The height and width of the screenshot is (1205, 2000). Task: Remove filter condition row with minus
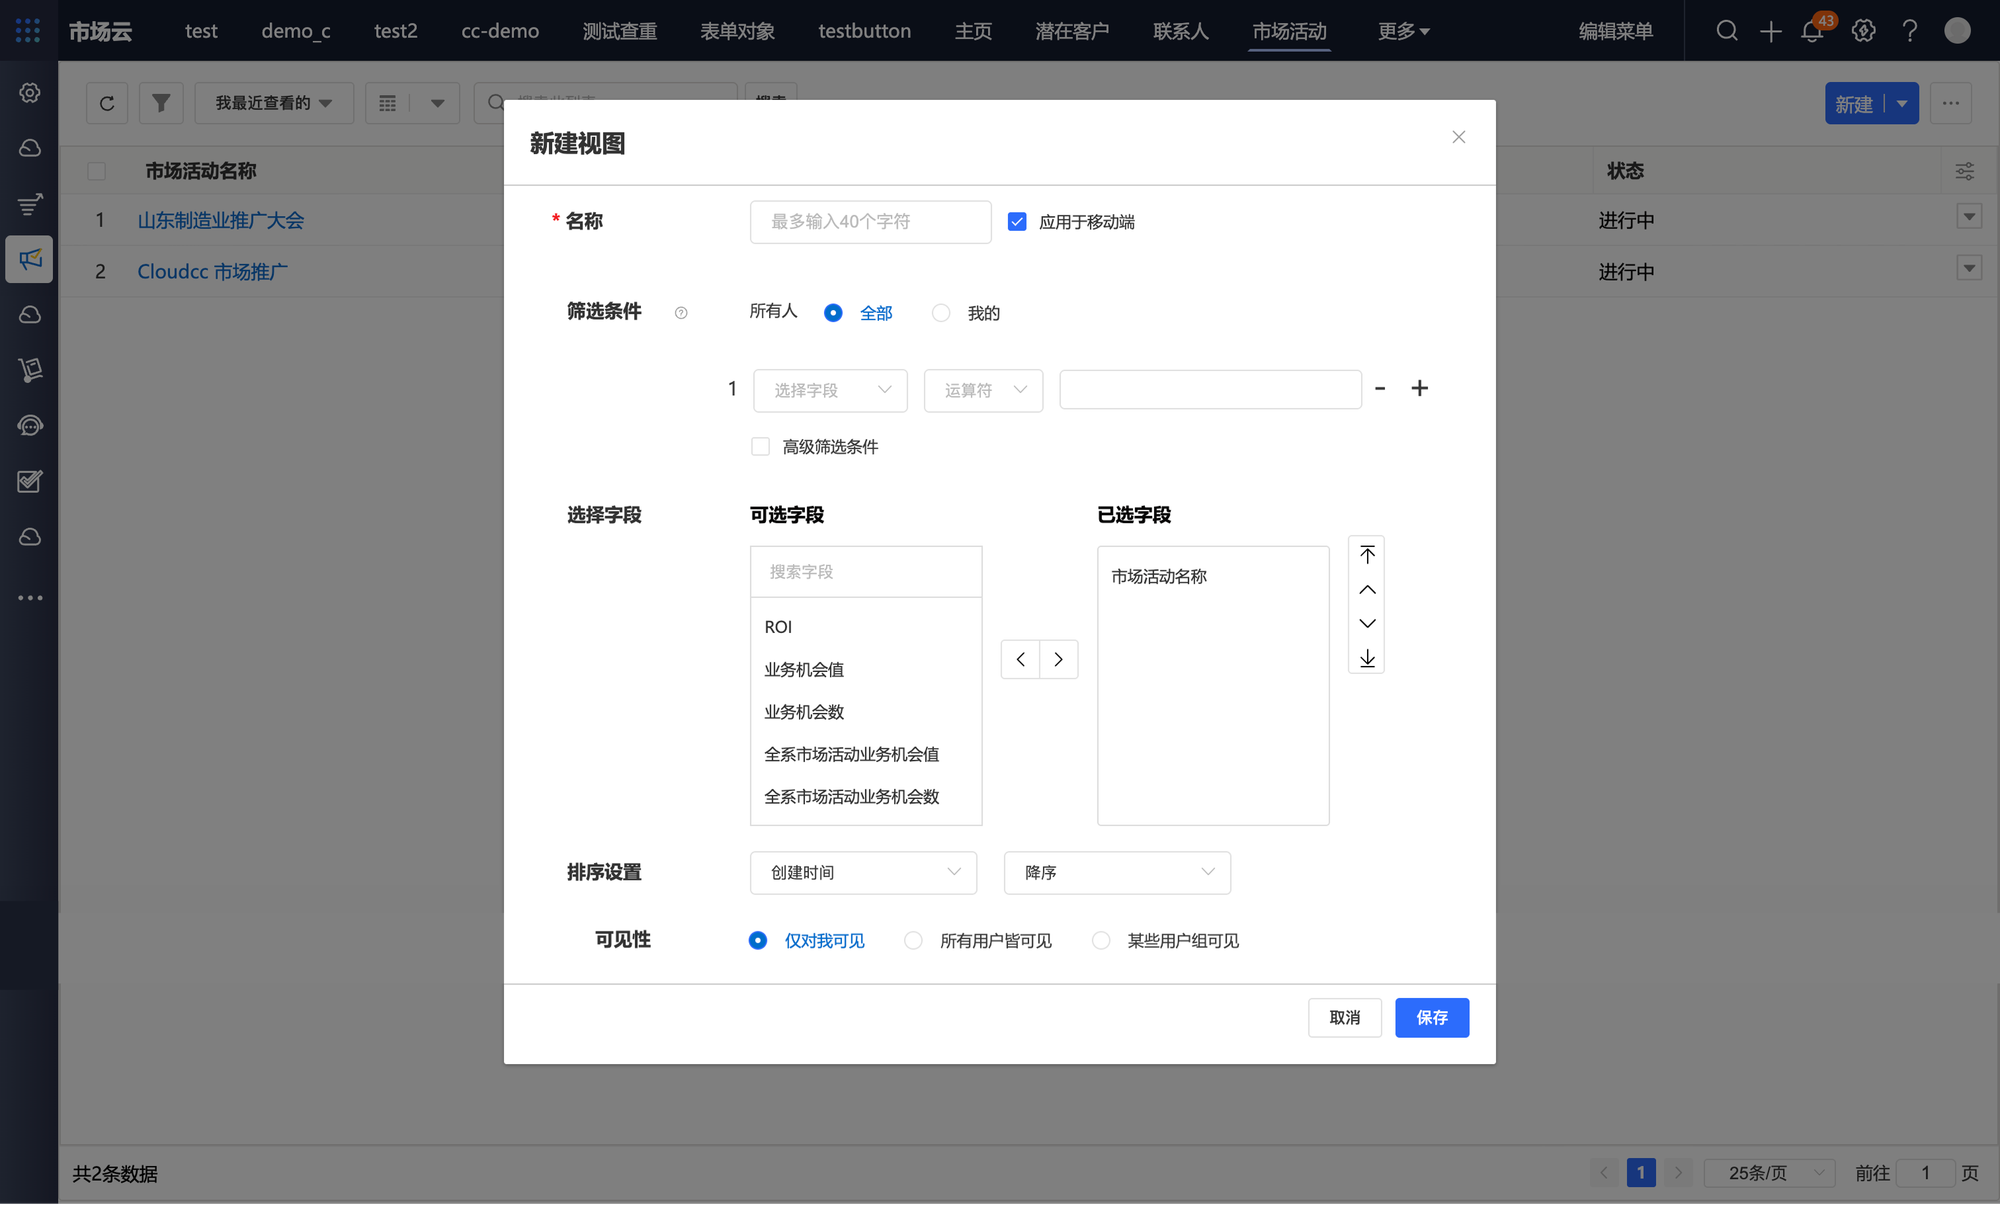[1380, 389]
